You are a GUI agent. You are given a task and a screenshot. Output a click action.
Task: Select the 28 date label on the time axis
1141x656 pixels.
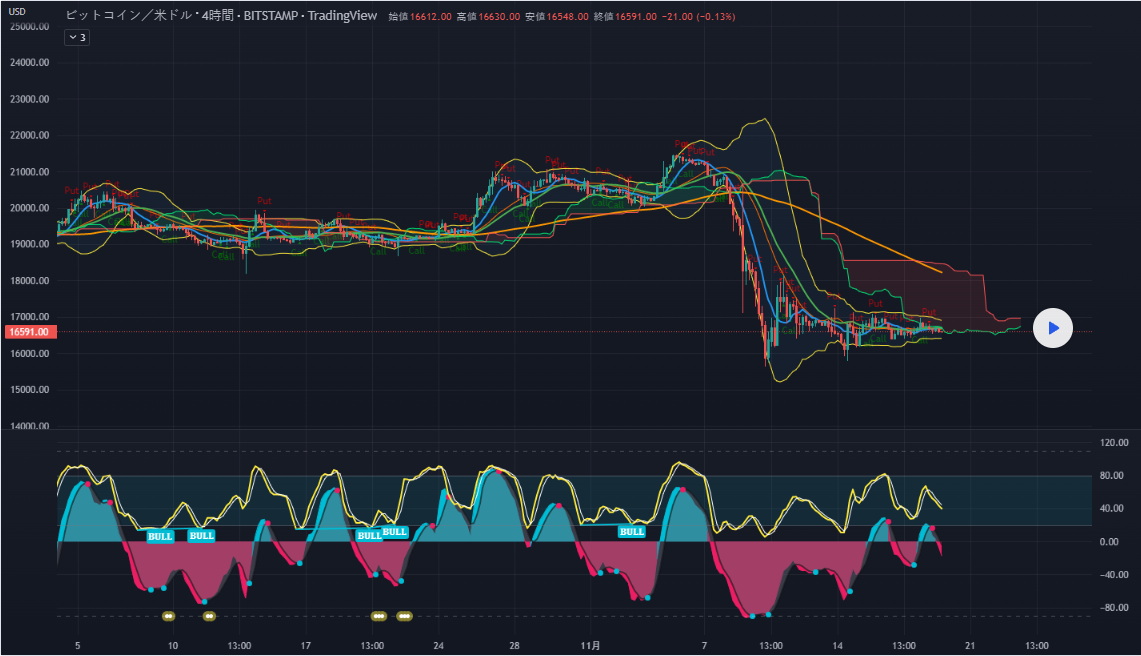513,645
